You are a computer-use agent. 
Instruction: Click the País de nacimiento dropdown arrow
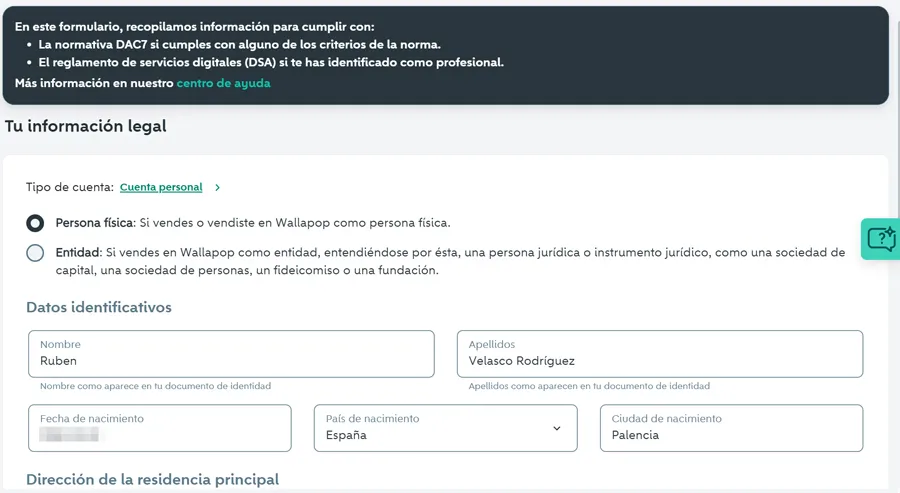click(556, 429)
